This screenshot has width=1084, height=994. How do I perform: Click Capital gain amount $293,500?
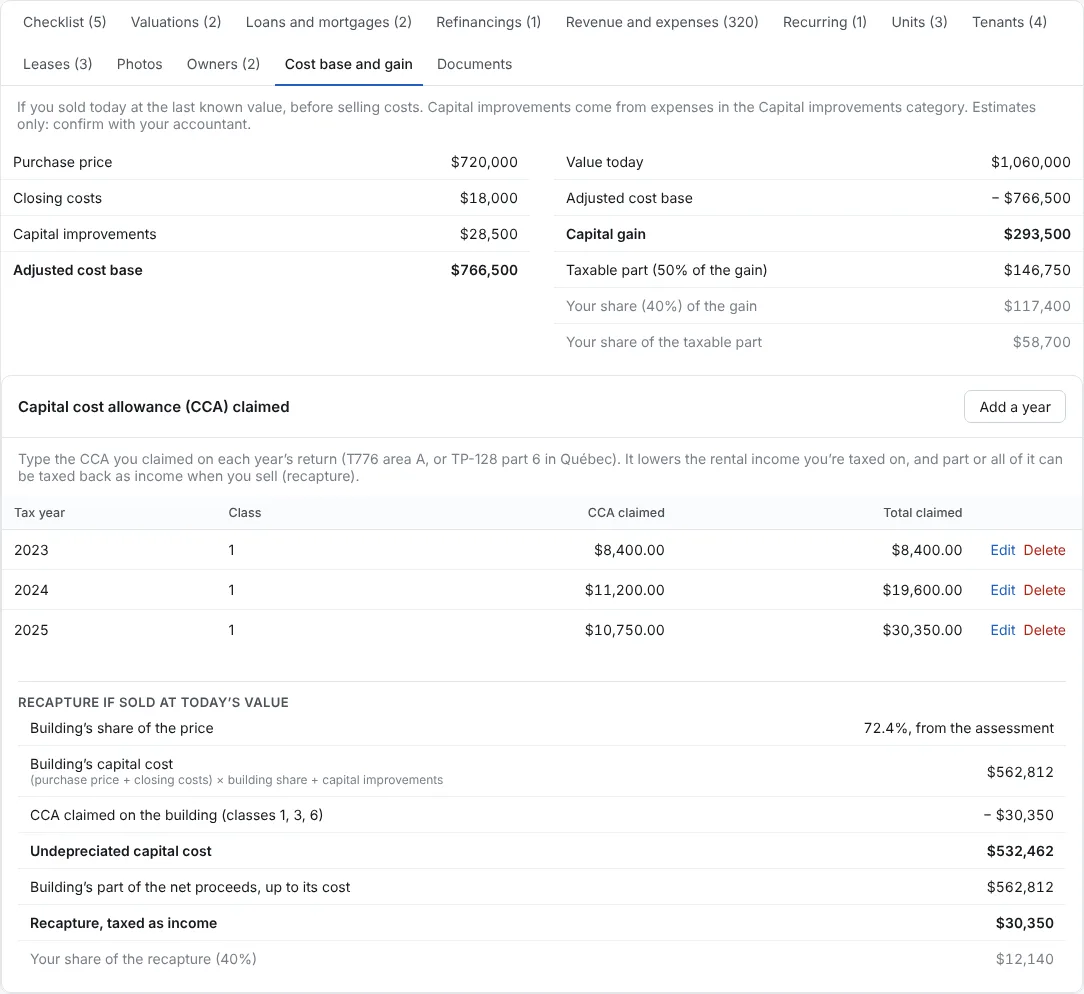pyautogui.click(x=1036, y=234)
